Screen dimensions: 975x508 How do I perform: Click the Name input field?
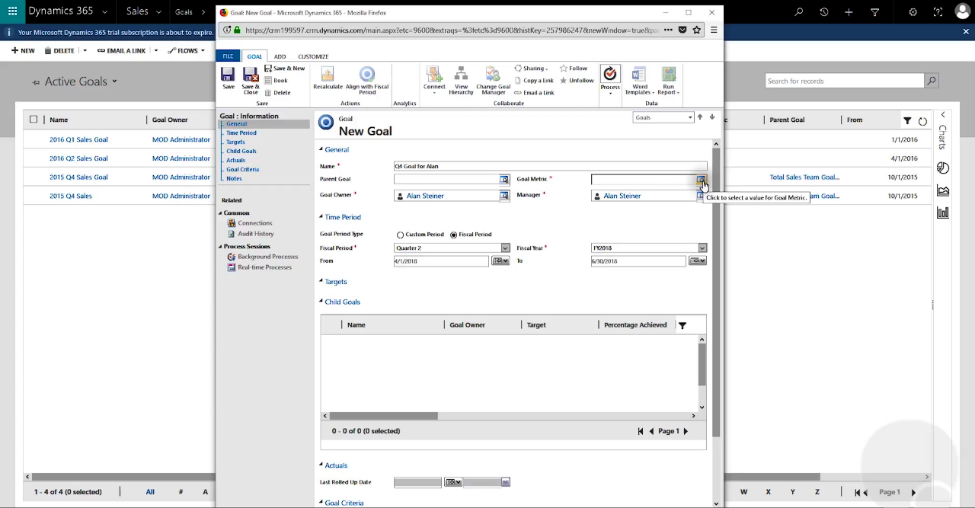coord(550,166)
